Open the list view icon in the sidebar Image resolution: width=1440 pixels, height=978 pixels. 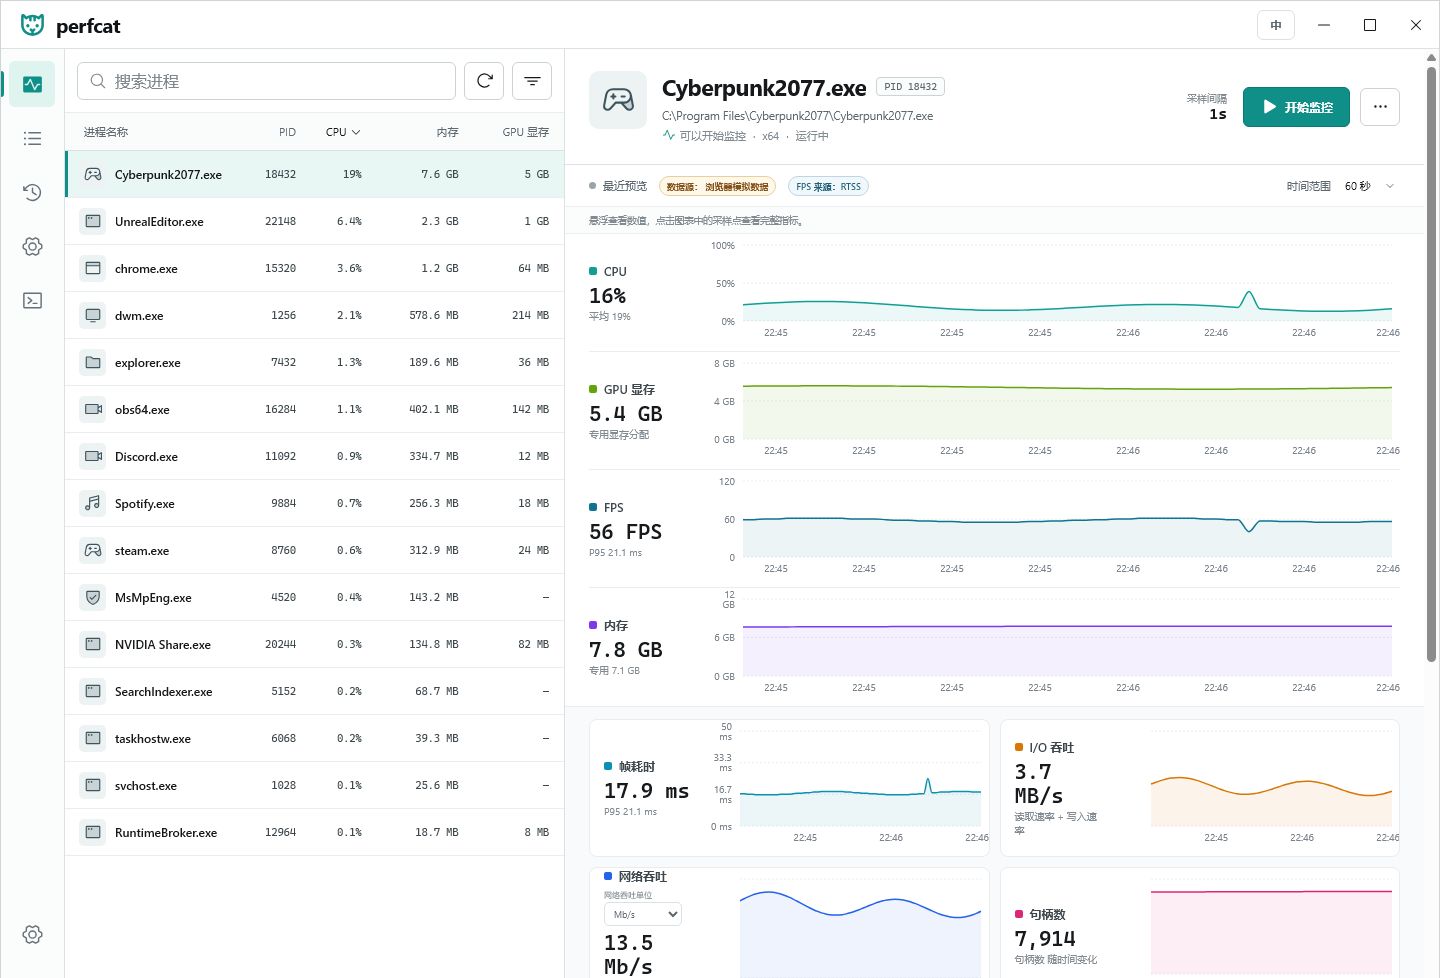[x=32, y=139]
